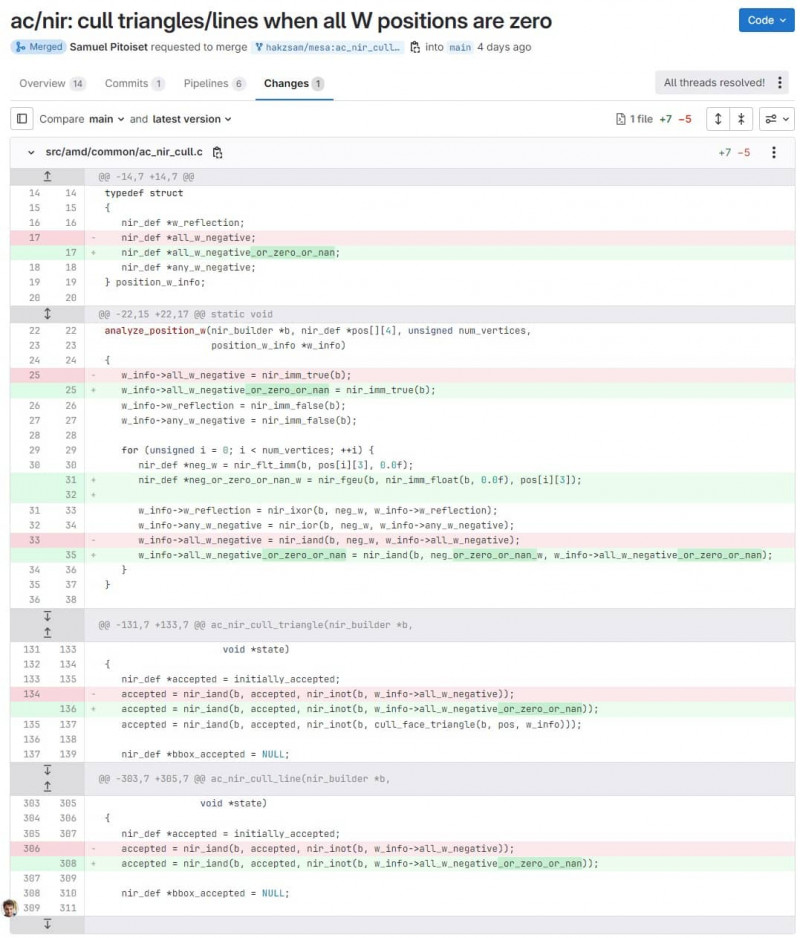Viewport: 800px width, 938px height.
Task: Click added line number 308
Action: [x=68, y=863]
